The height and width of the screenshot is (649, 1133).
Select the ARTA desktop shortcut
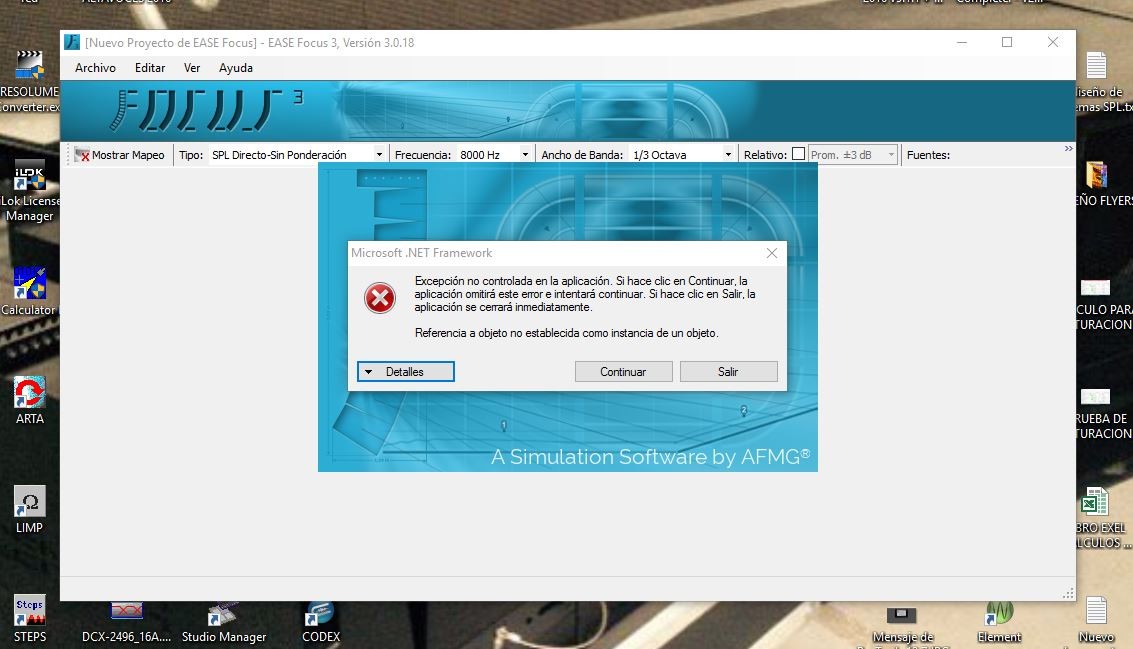(x=30, y=400)
